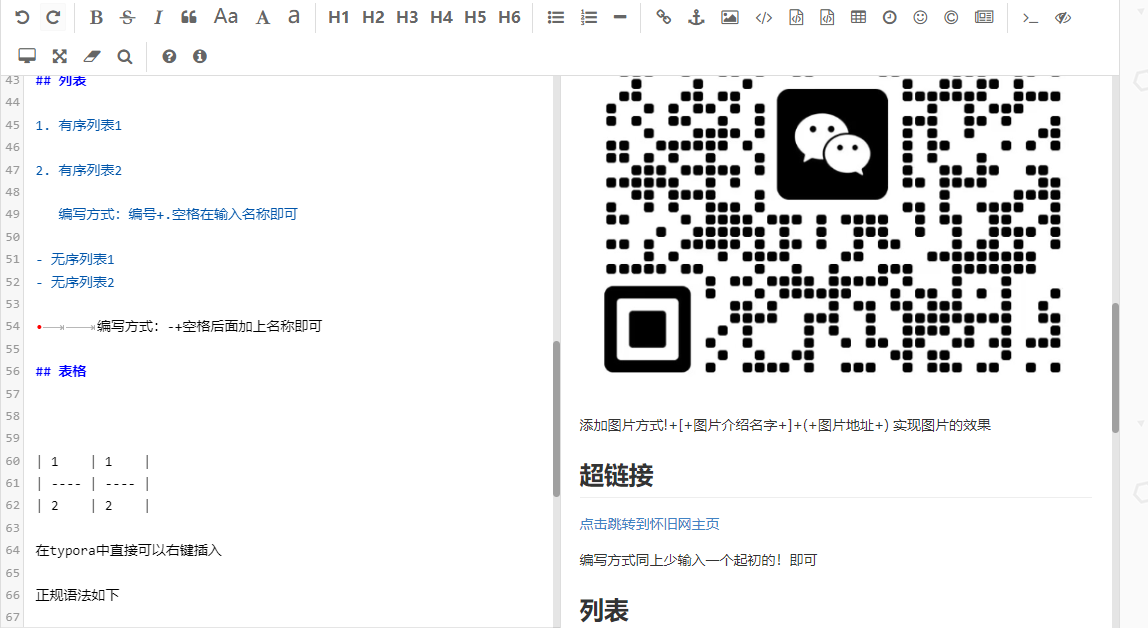1148x628 pixels.
Task: Capitalize first letters with Aa button
Action: (226, 17)
